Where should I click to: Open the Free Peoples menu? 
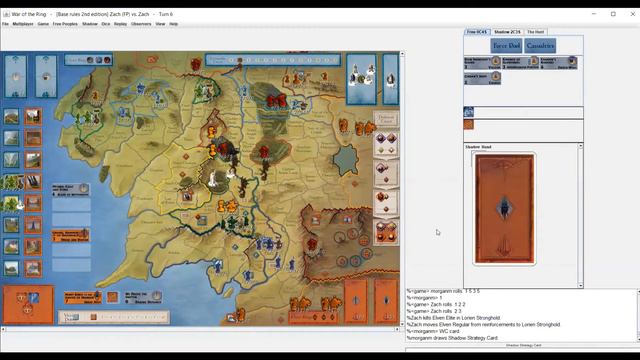point(65,24)
